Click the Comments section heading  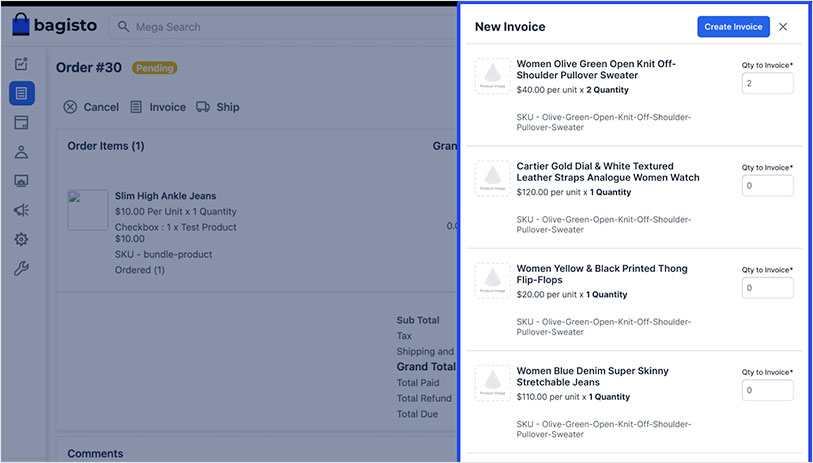pyautogui.click(x=95, y=453)
